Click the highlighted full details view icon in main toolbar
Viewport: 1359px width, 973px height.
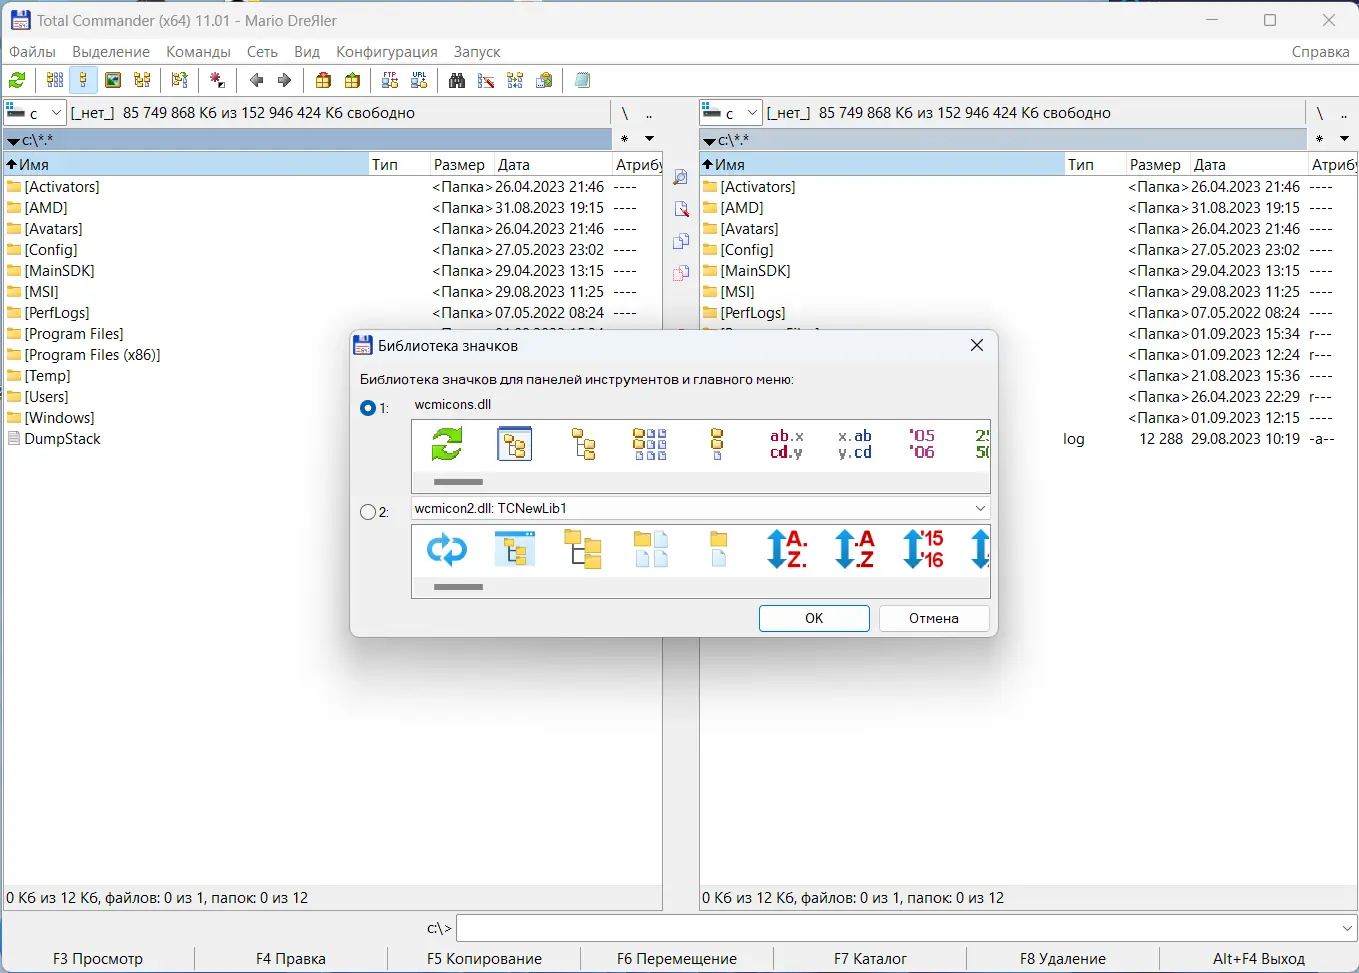[x=83, y=81]
